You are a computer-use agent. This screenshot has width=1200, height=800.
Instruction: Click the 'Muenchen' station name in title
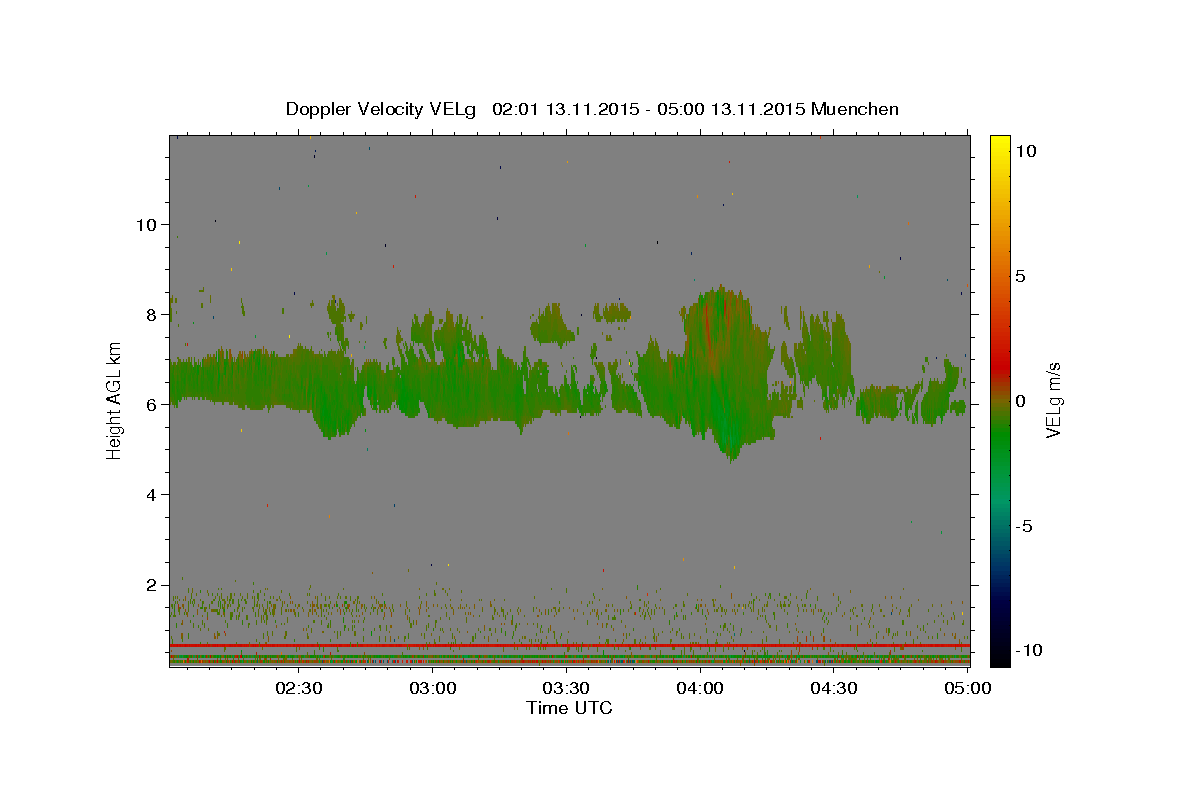pos(855,109)
